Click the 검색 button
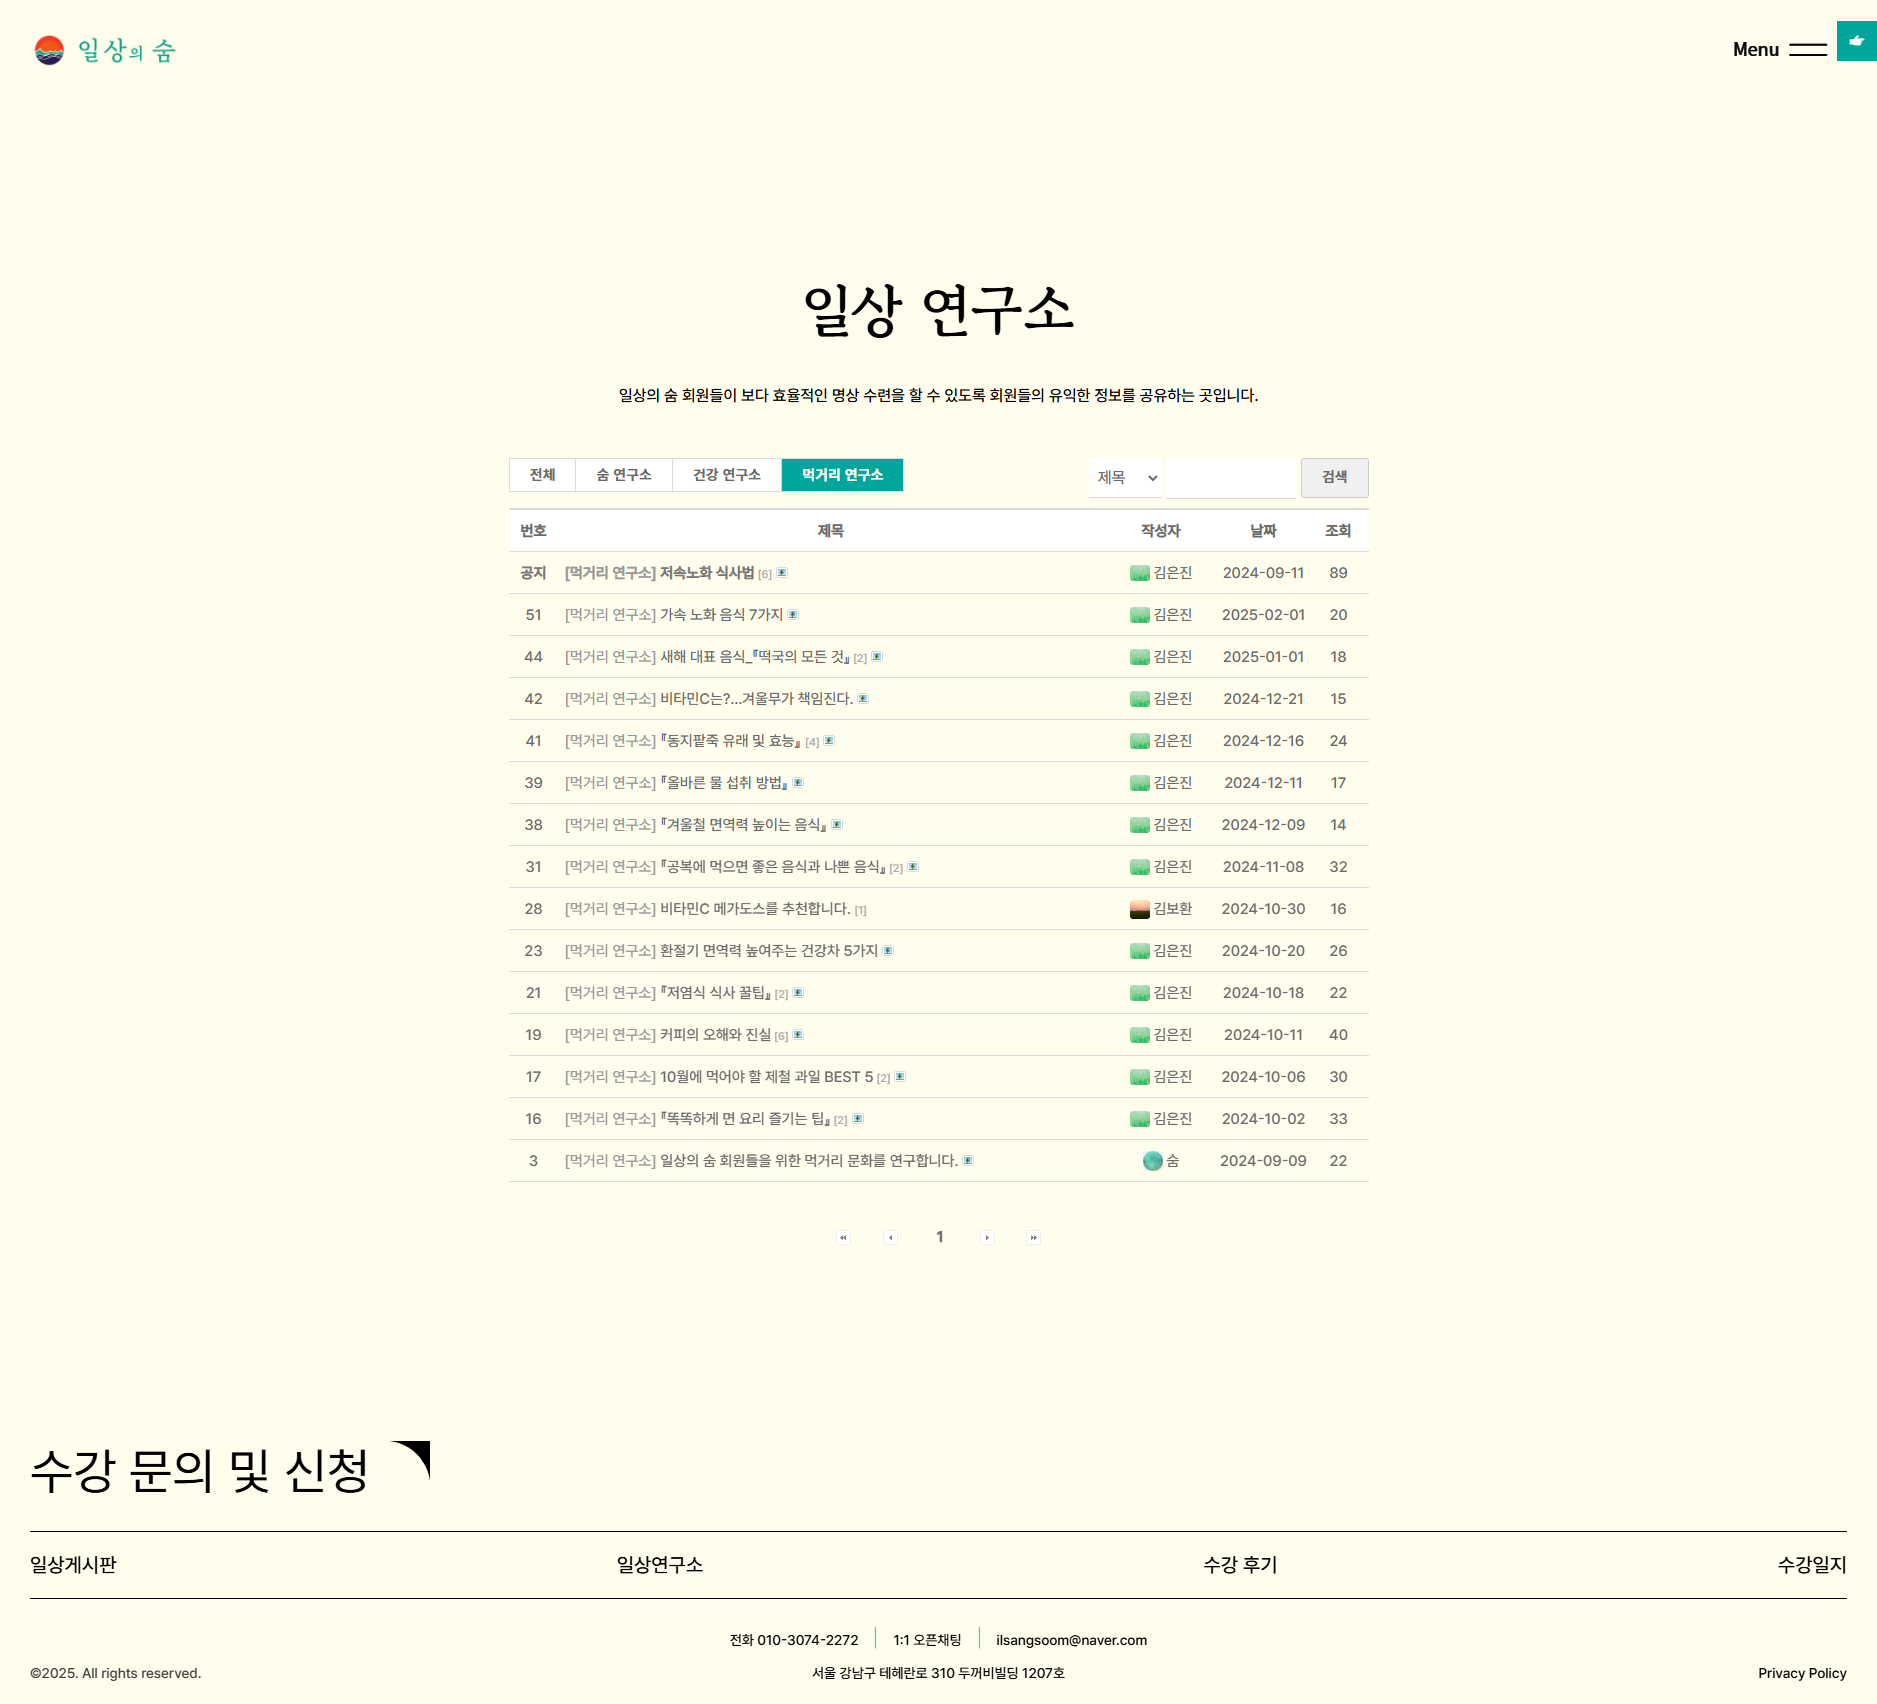 point(1334,478)
